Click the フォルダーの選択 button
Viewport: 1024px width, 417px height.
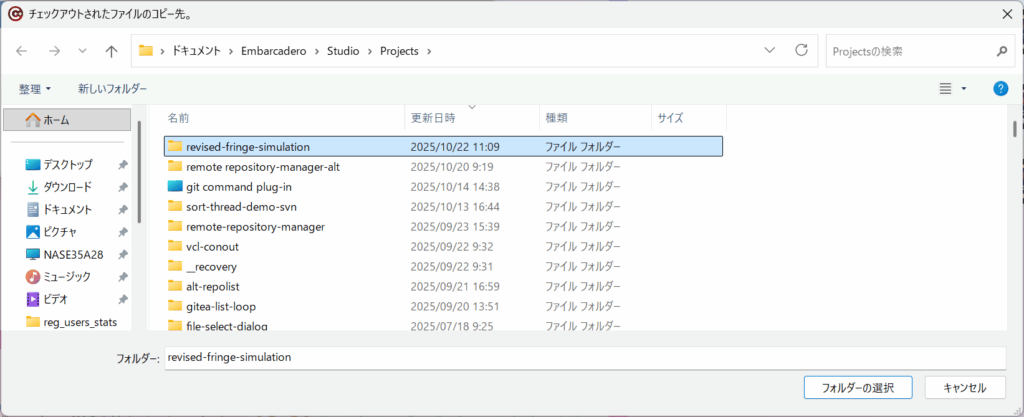tap(858, 387)
